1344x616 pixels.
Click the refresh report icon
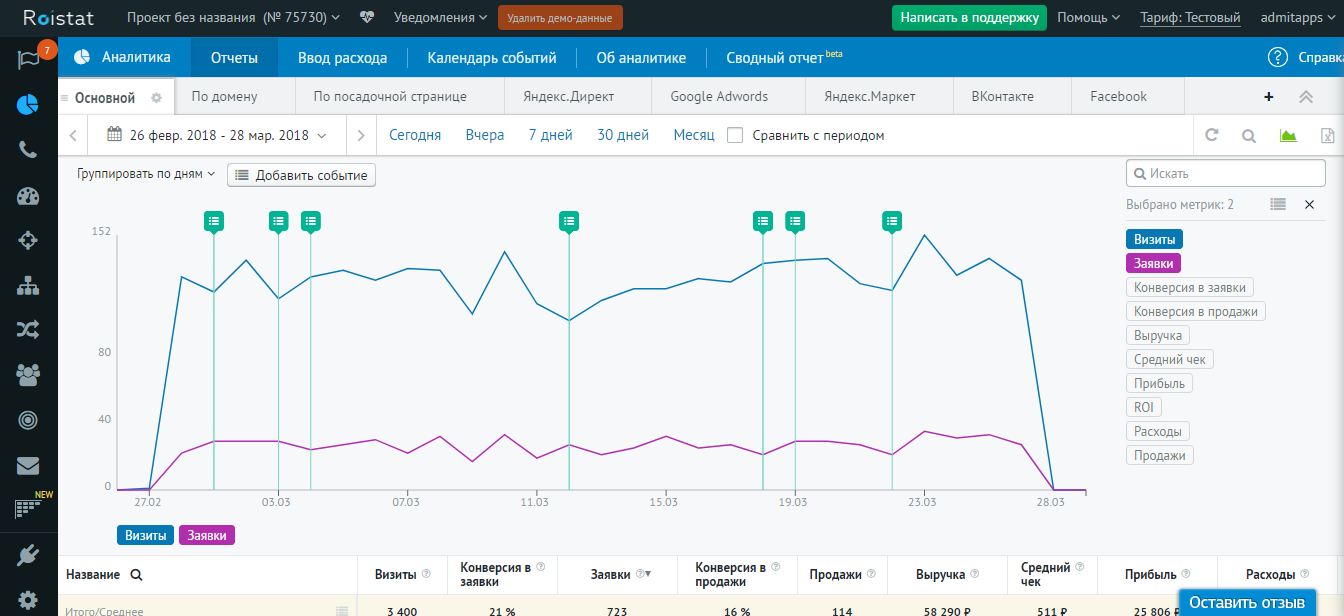coord(1212,135)
